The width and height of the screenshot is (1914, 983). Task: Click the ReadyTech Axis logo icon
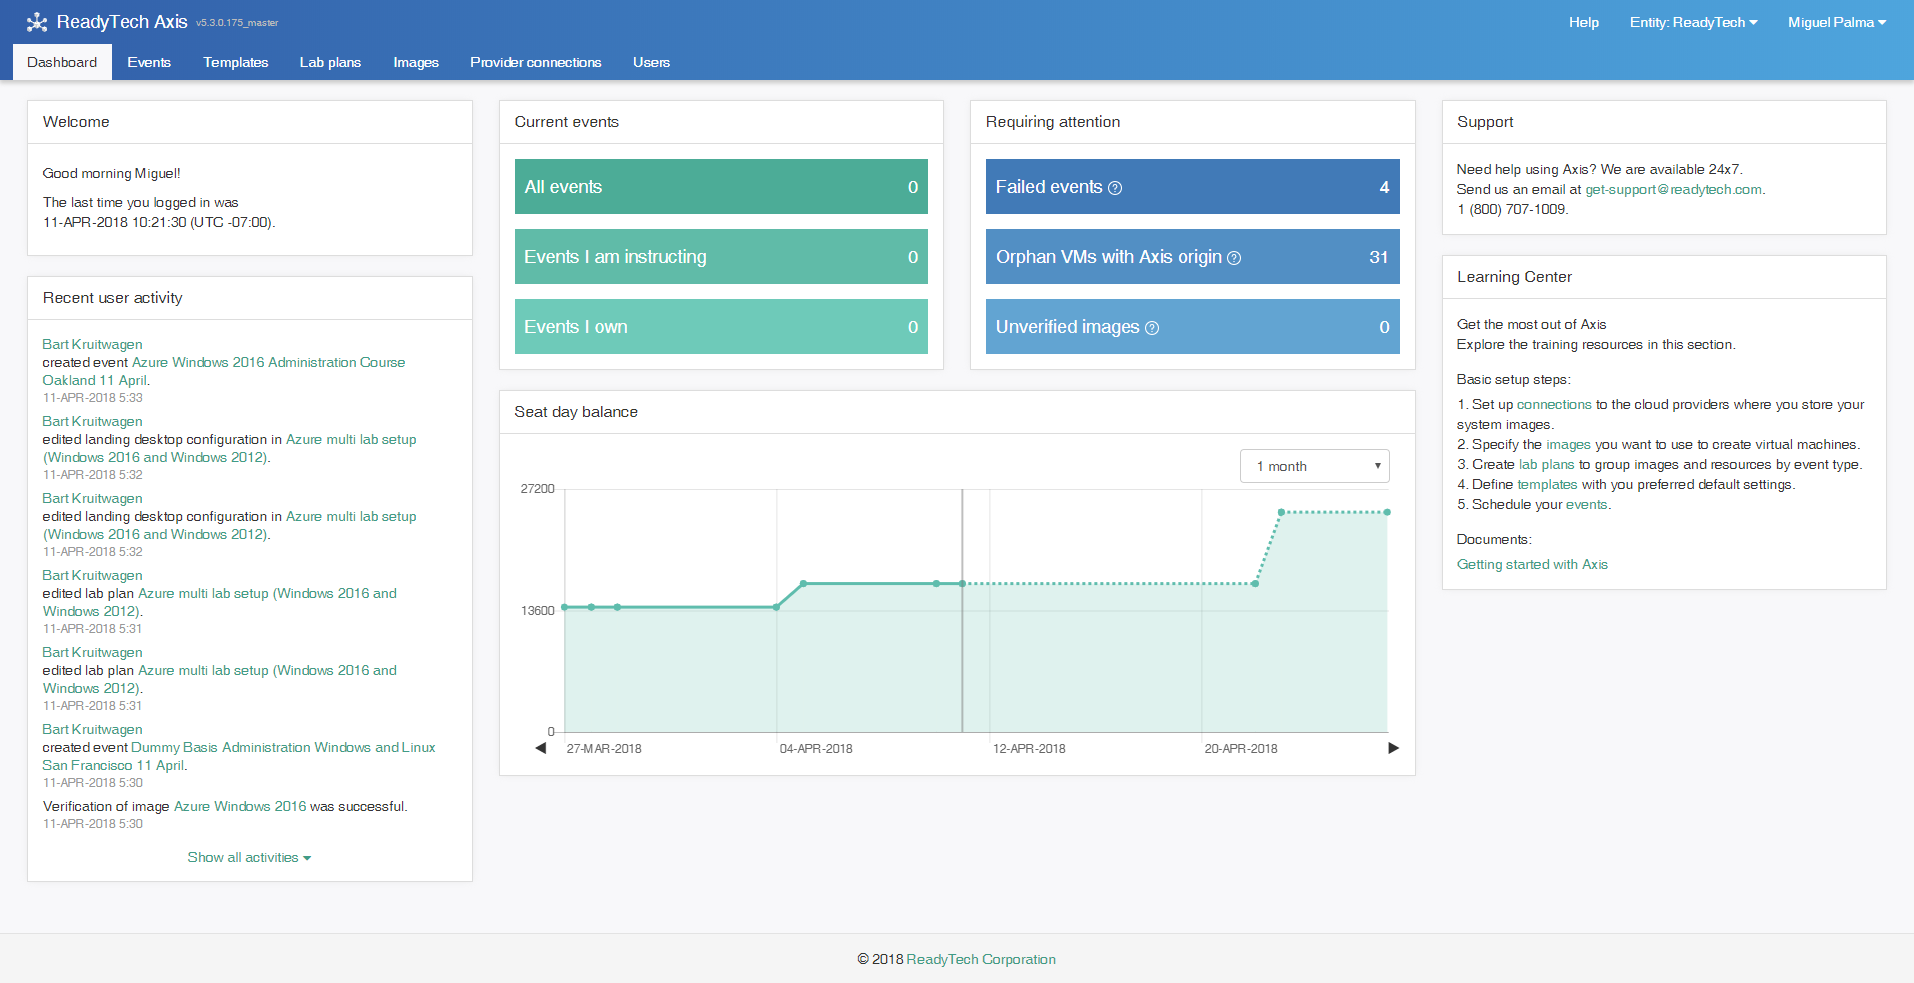click(x=37, y=22)
